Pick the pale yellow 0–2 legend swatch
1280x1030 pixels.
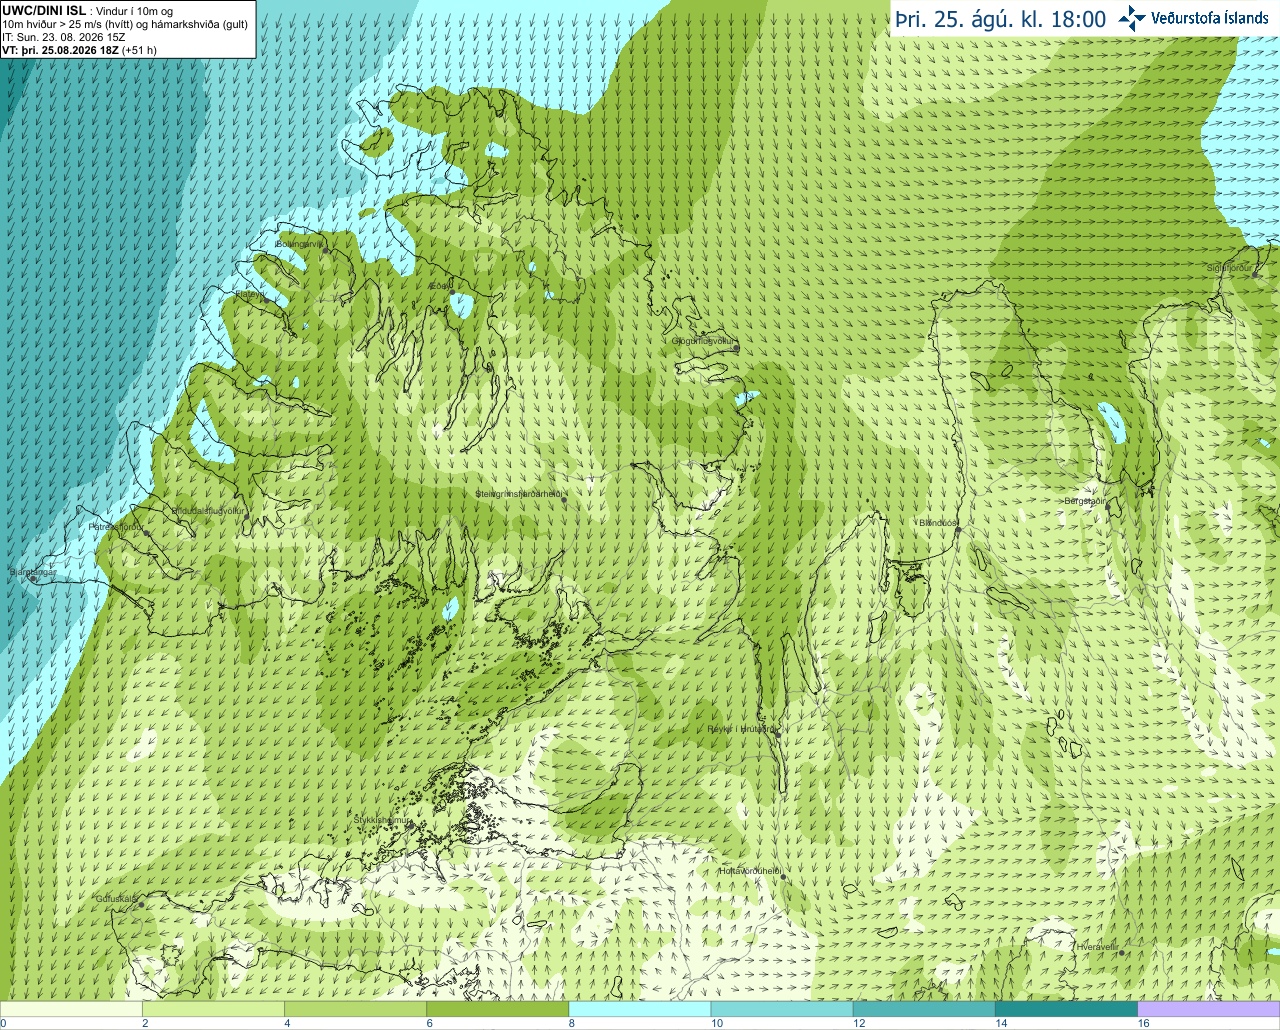[x=71, y=1009]
